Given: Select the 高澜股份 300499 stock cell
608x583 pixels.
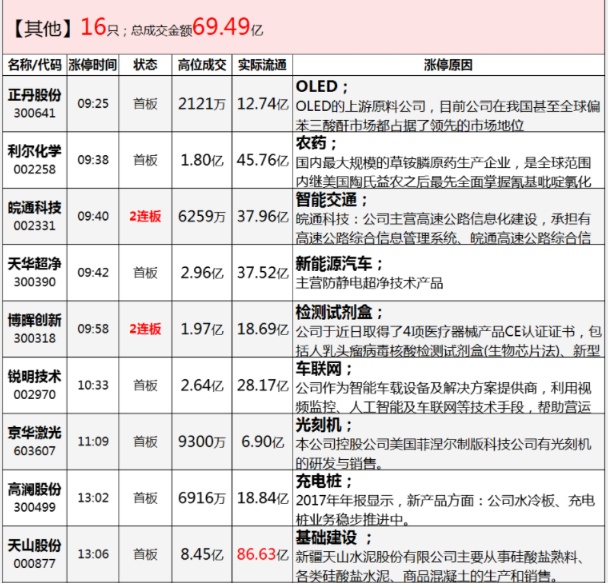Looking at the screenshot, I should (35, 497).
